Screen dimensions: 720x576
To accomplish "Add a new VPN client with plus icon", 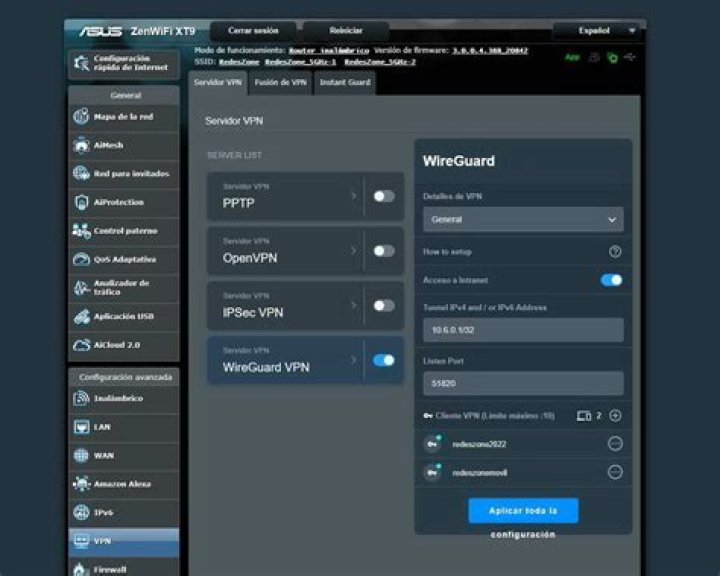I will point(615,415).
